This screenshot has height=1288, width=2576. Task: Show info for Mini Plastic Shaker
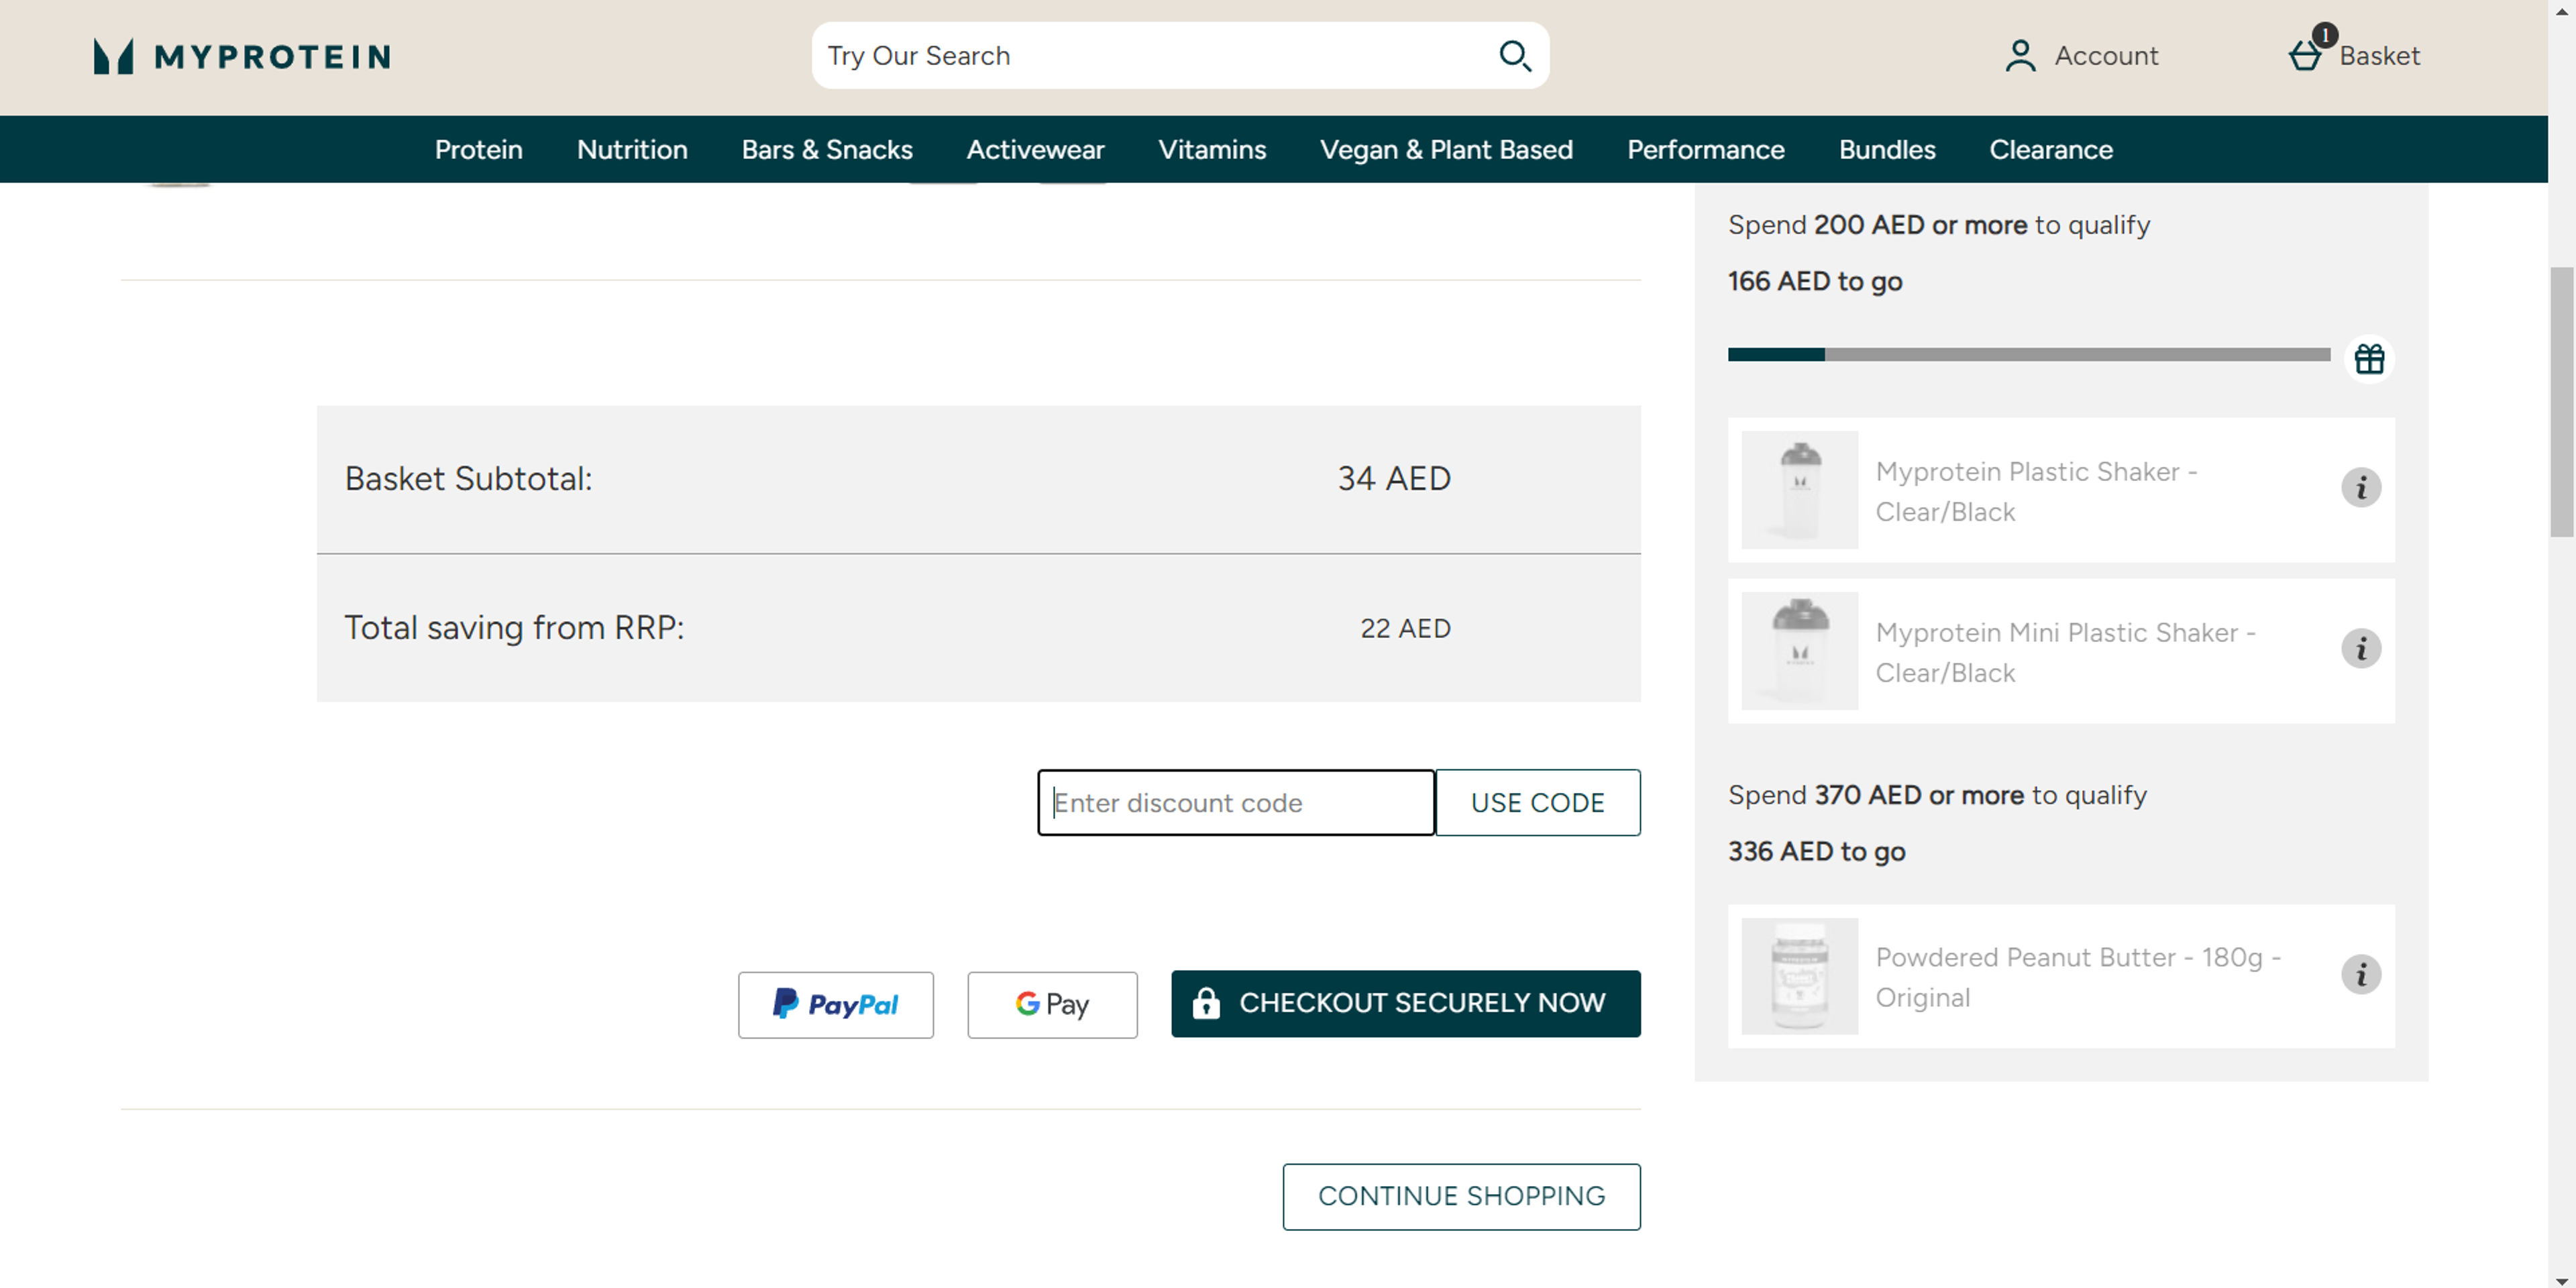[2361, 649]
